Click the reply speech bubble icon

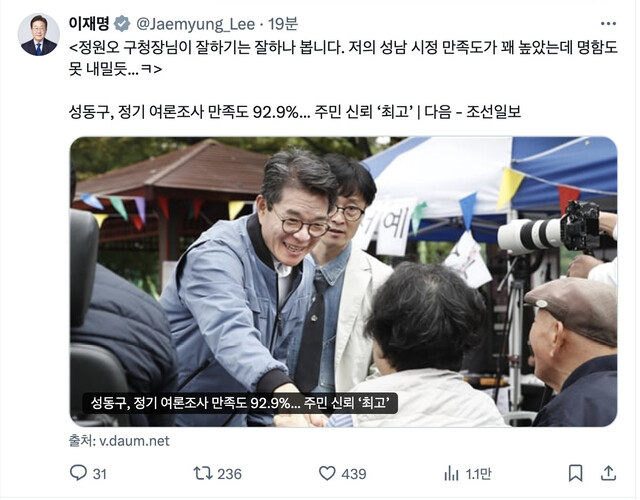(x=78, y=473)
